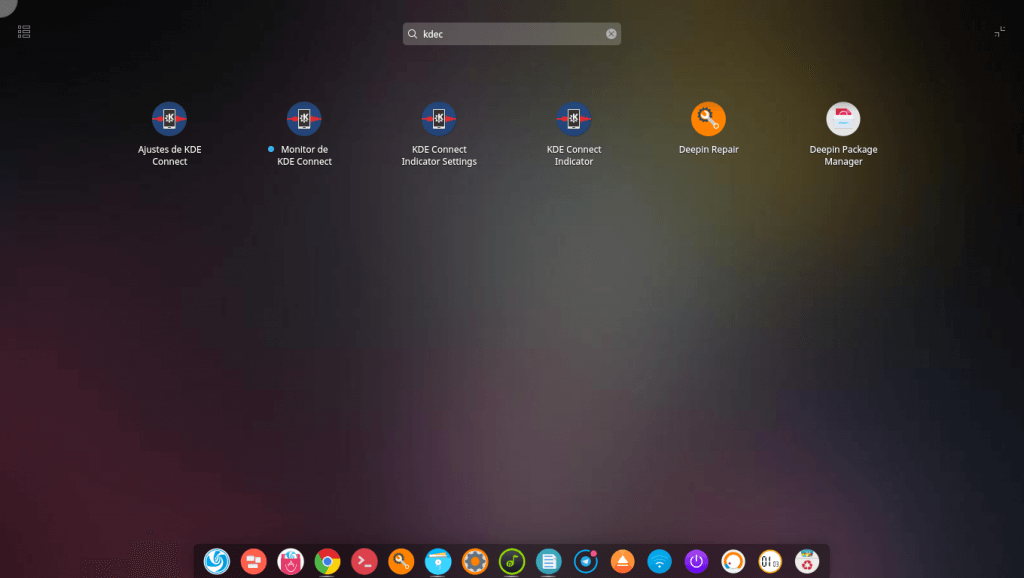Image resolution: width=1024 pixels, height=578 pixels.
Task: Open Deepin Repair application
Action: click(708, 120)
